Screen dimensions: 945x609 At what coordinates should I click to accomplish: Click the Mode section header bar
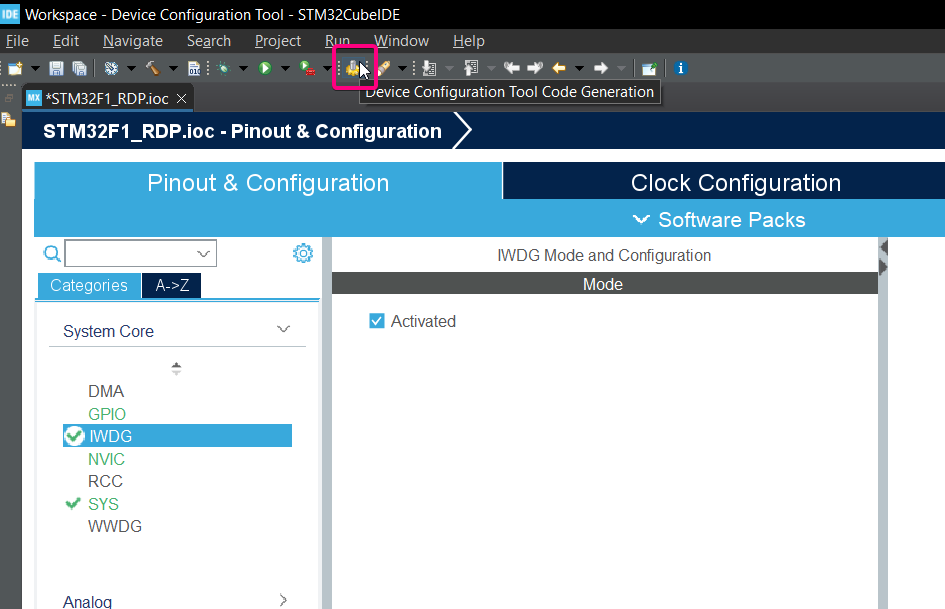pyautogui.click(x=605, y=284)
